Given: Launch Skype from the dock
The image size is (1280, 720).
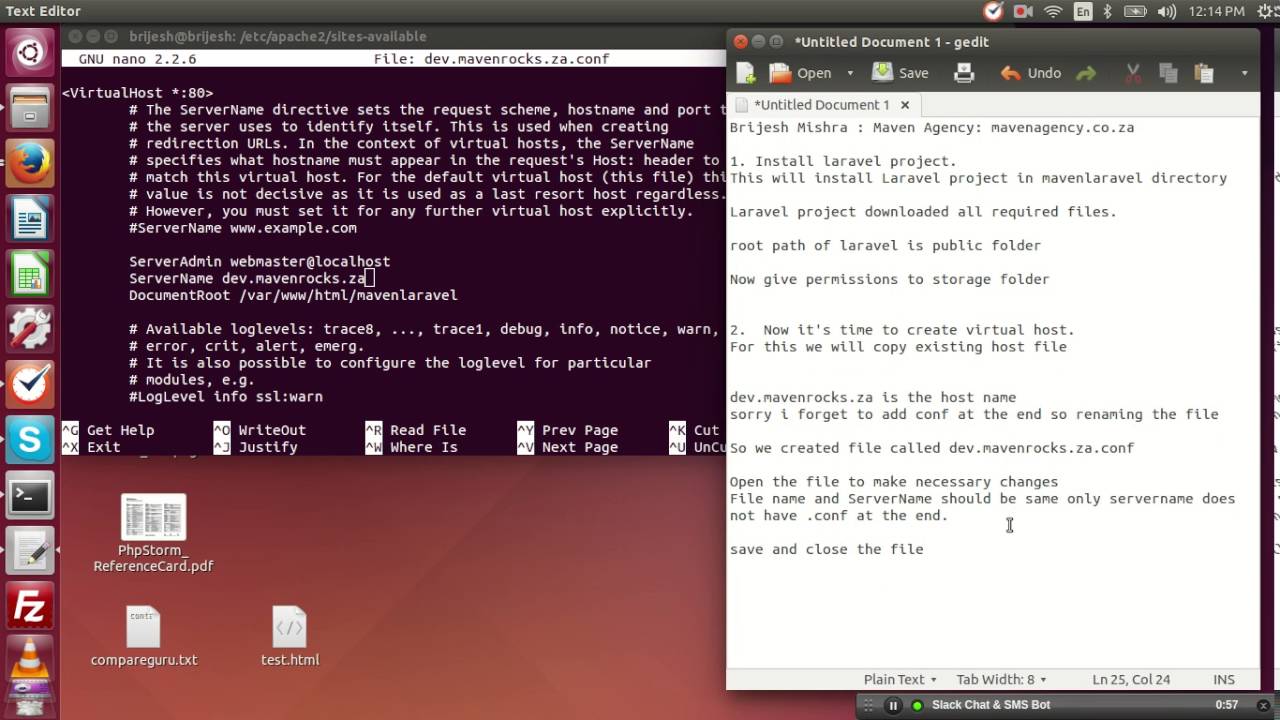Looking at the screenshot, I should 30,439.
